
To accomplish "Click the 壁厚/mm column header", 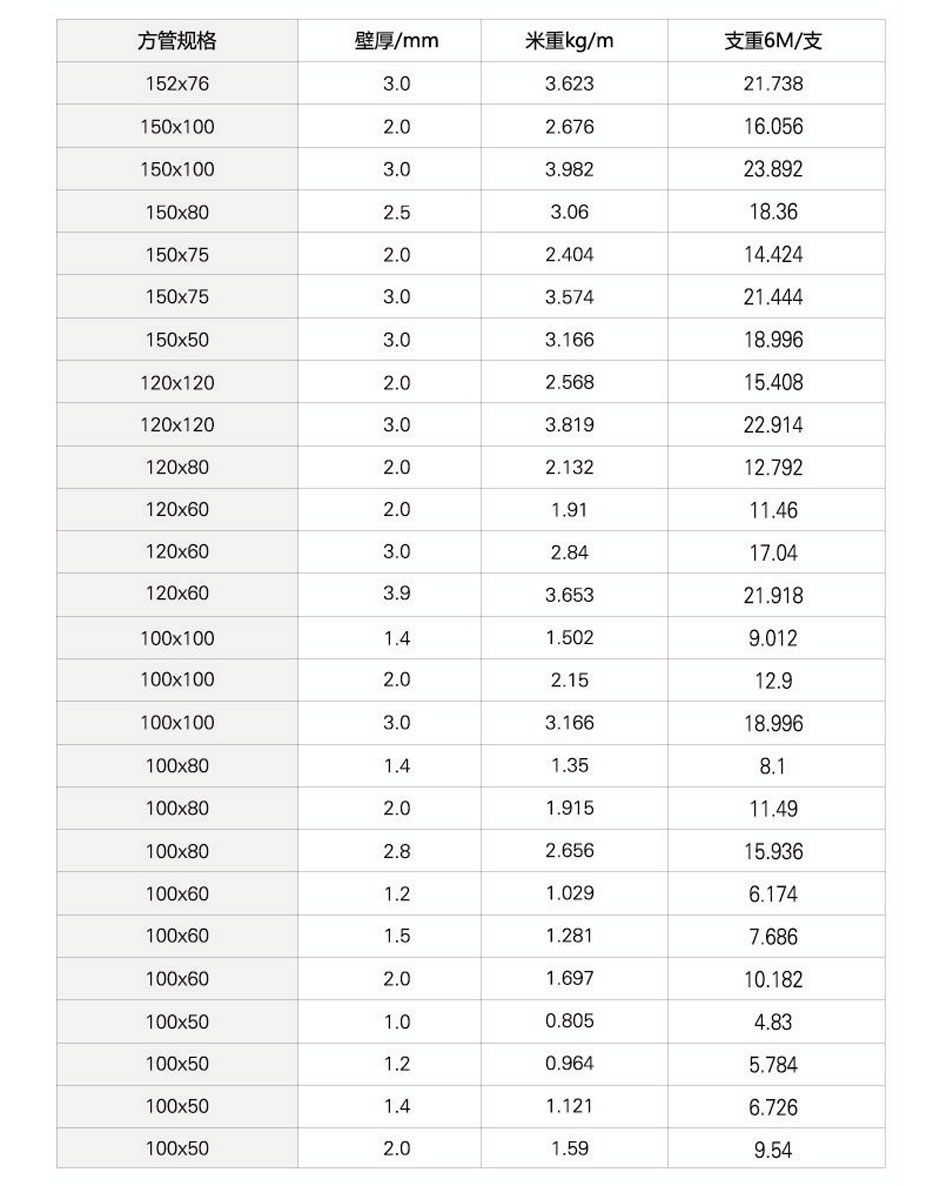I will click(396, 41).
